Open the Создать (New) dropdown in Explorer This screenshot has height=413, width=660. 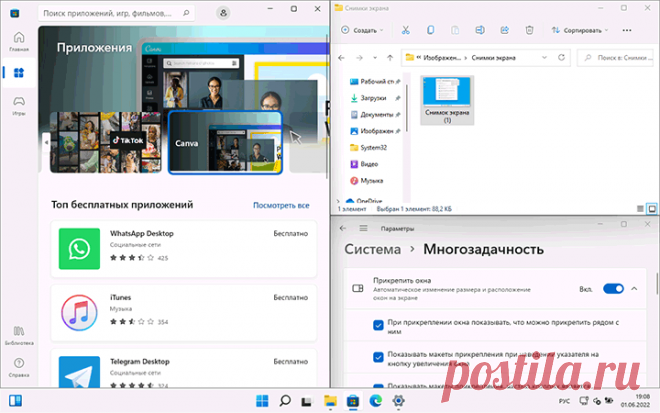click(x=362, y=30)
